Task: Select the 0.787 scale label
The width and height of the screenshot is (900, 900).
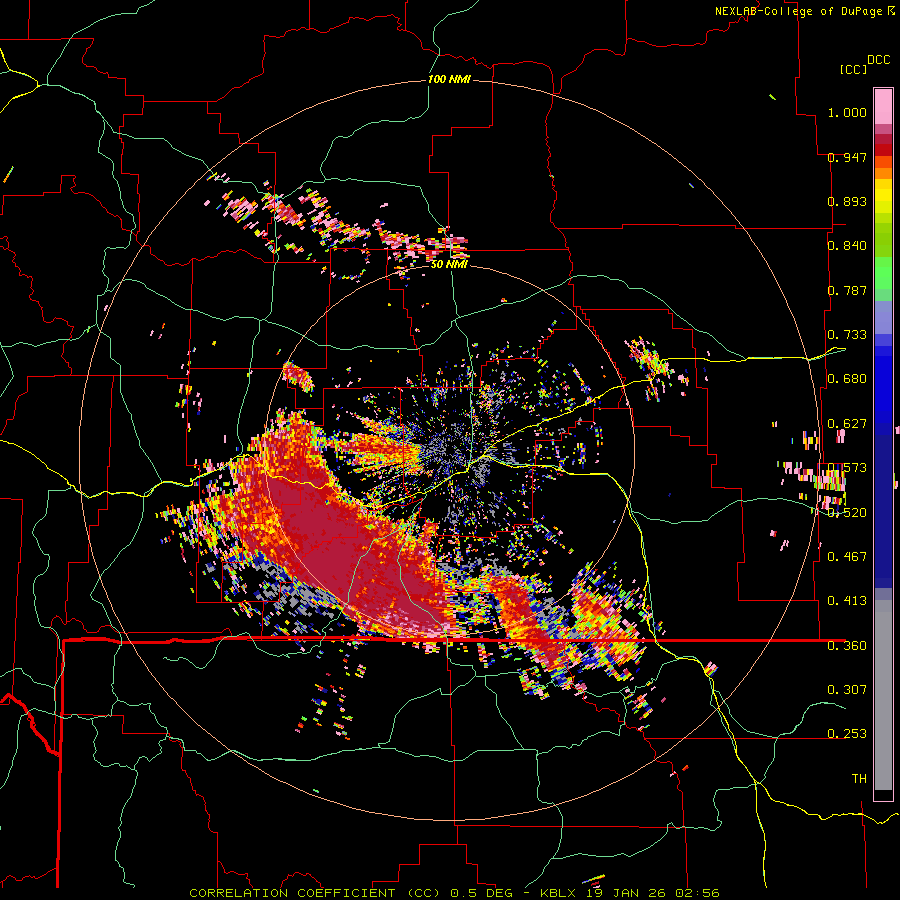Action: tap(847, 290)
